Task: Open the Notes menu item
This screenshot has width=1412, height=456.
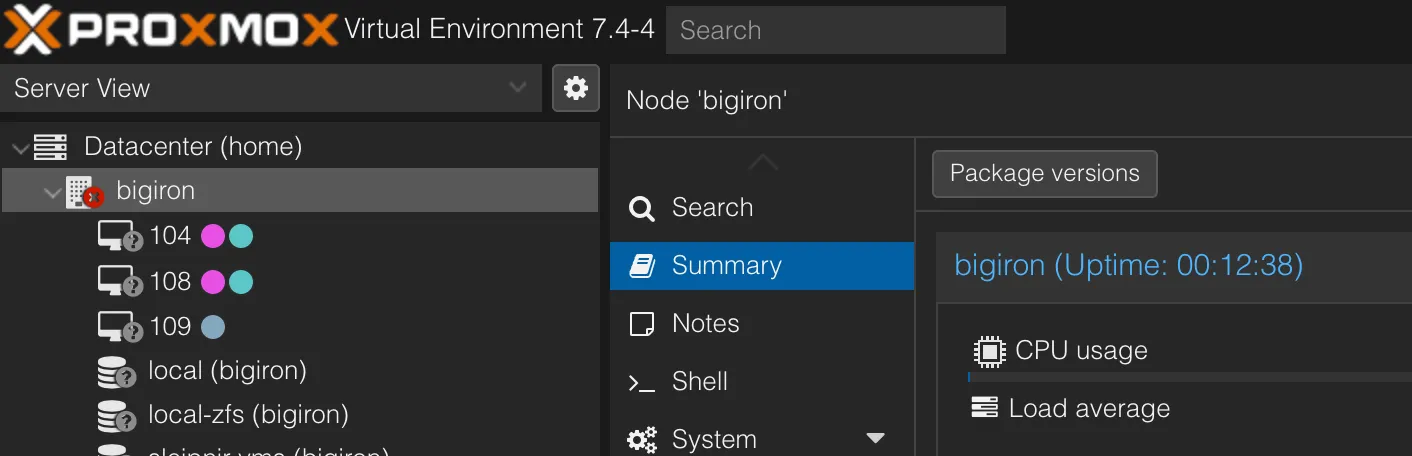Action: (x=705, y=324)
